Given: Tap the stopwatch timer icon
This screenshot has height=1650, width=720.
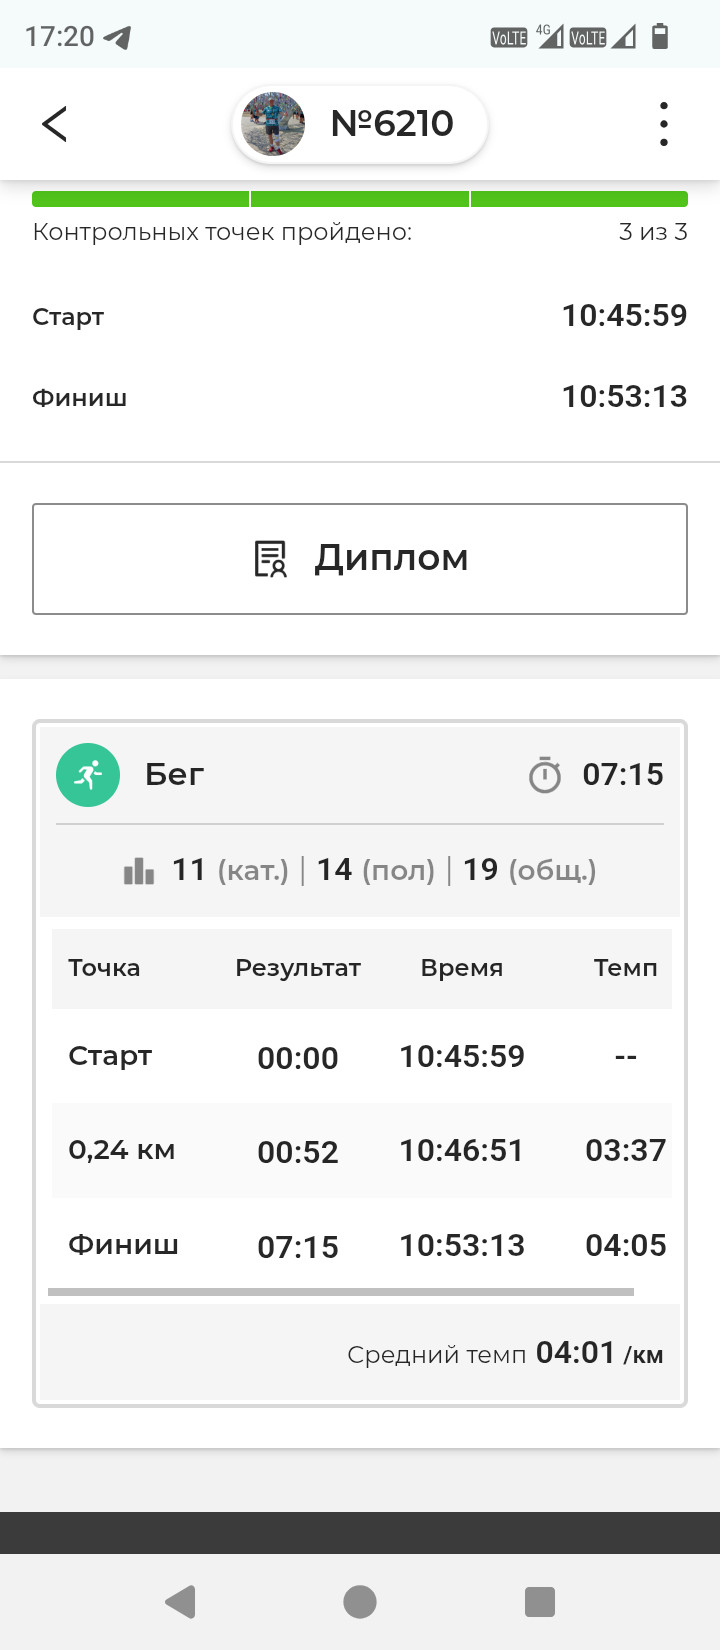Looking at the screenshot, I should pyautogui.click(x=545, y=775).
